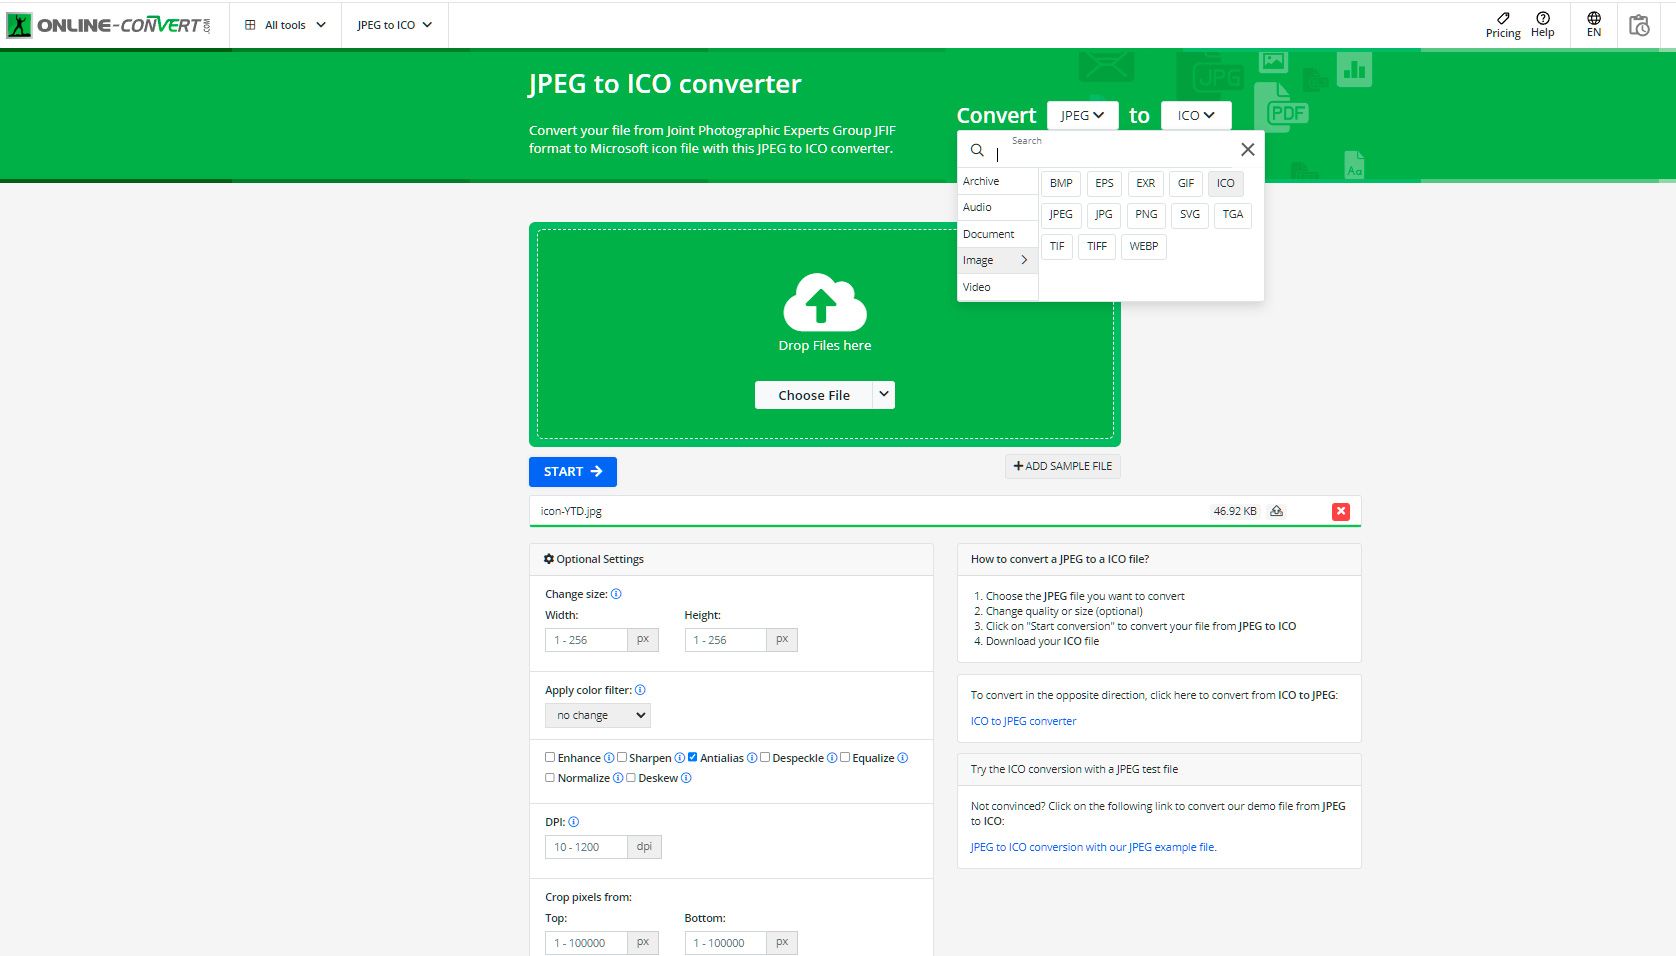1676x956 pixels.
Task: Open Help using the question mark icon
Action: pos(1542,18)
